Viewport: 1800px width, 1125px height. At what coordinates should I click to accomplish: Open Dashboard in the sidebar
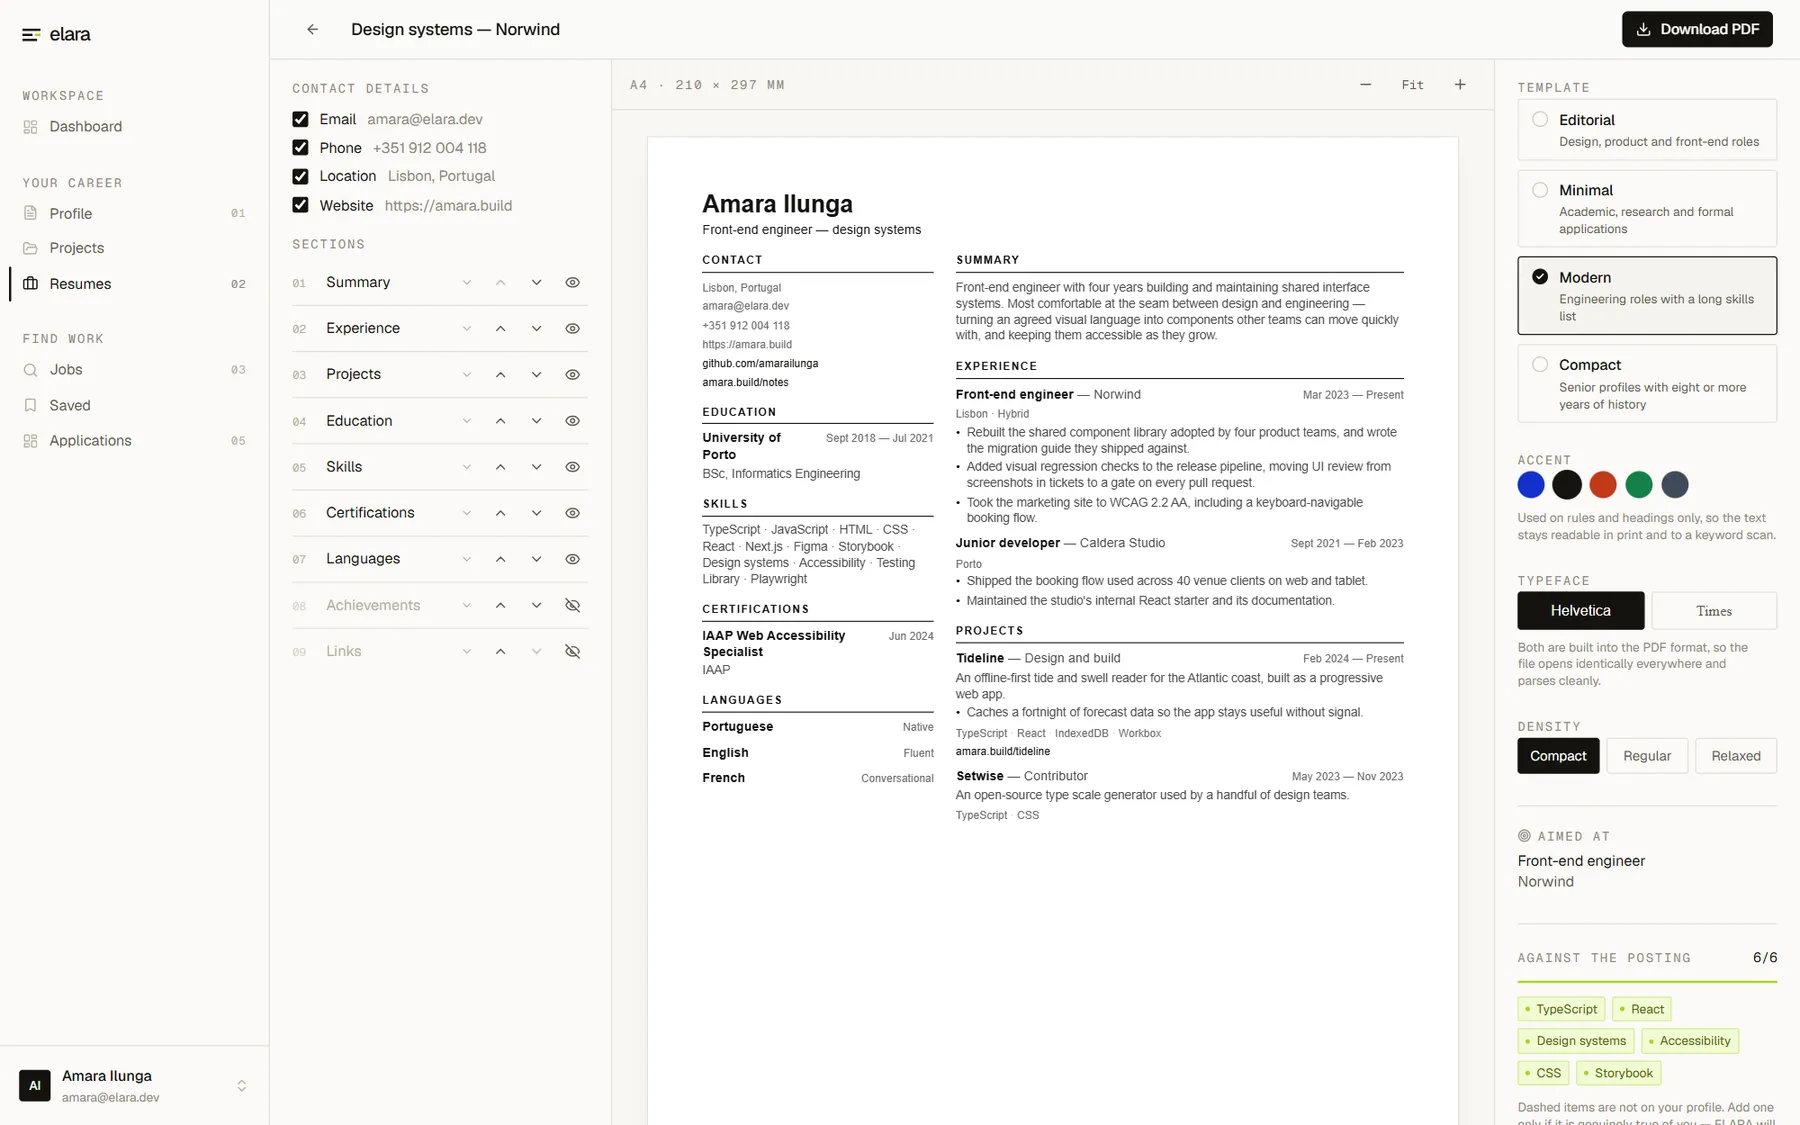coord(134,127)
